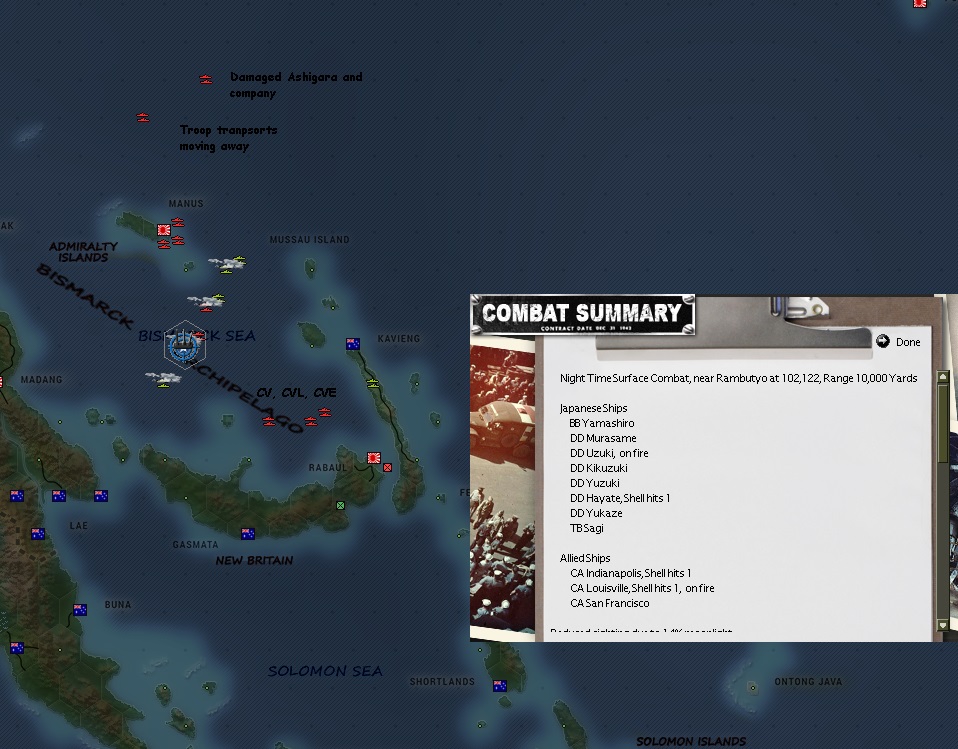The height and width of the screenshot is (749, 958).
Task: Select the Australian flag southwest of Lae
Action: (x=38, y=534)
